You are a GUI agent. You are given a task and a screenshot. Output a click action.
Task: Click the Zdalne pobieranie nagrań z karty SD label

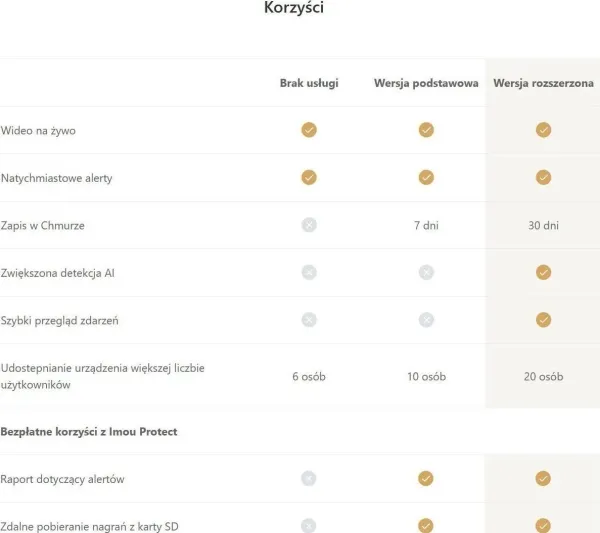(90, 527)
